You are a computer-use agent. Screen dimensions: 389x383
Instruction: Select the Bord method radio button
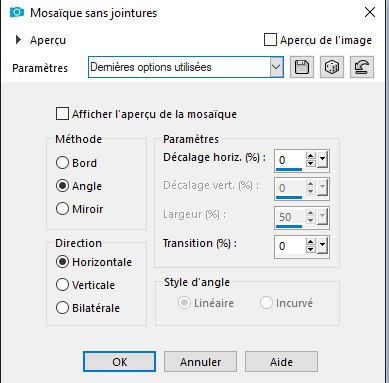click(x=62, y=163)
